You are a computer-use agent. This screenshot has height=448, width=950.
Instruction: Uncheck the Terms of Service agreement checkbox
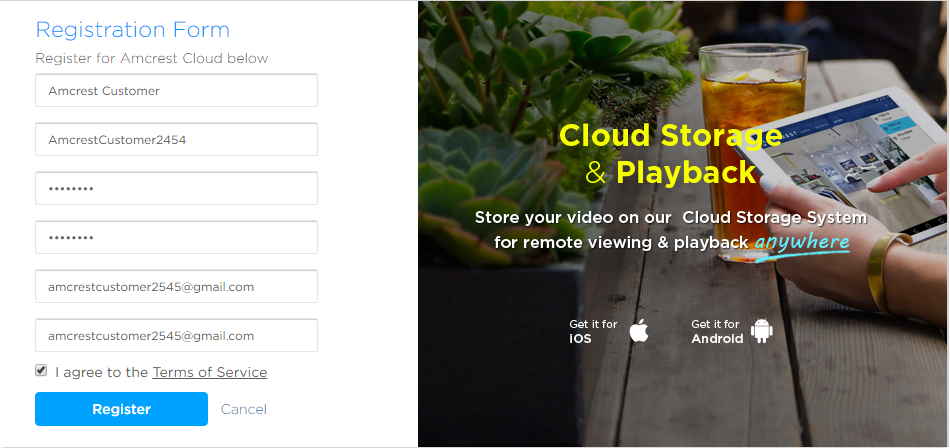pos(41,370)
